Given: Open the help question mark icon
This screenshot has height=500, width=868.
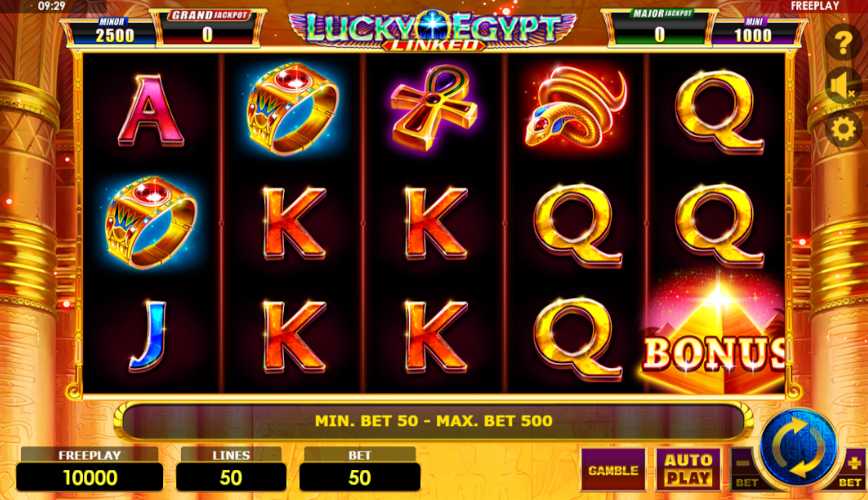Looking at the screenshot, I should pyautogui.click(x=843, y=42).
